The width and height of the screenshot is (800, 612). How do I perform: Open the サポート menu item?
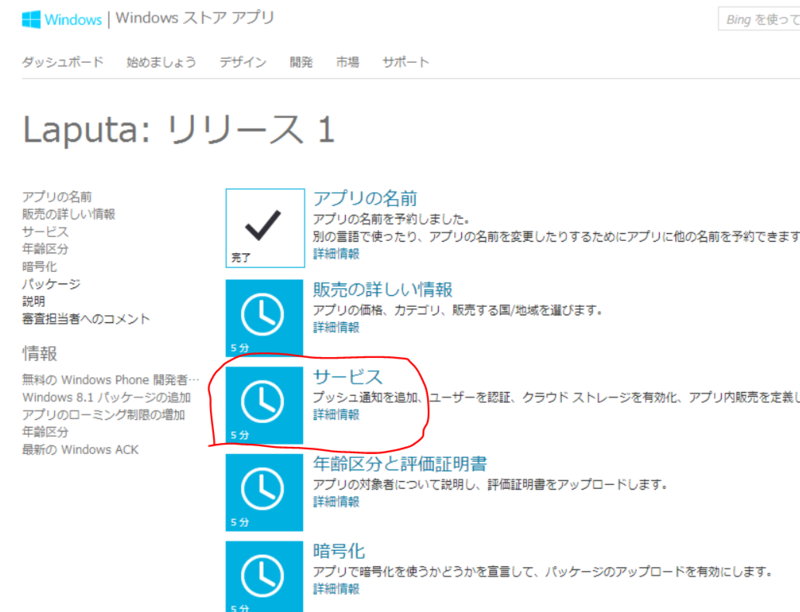pos(406,62)
